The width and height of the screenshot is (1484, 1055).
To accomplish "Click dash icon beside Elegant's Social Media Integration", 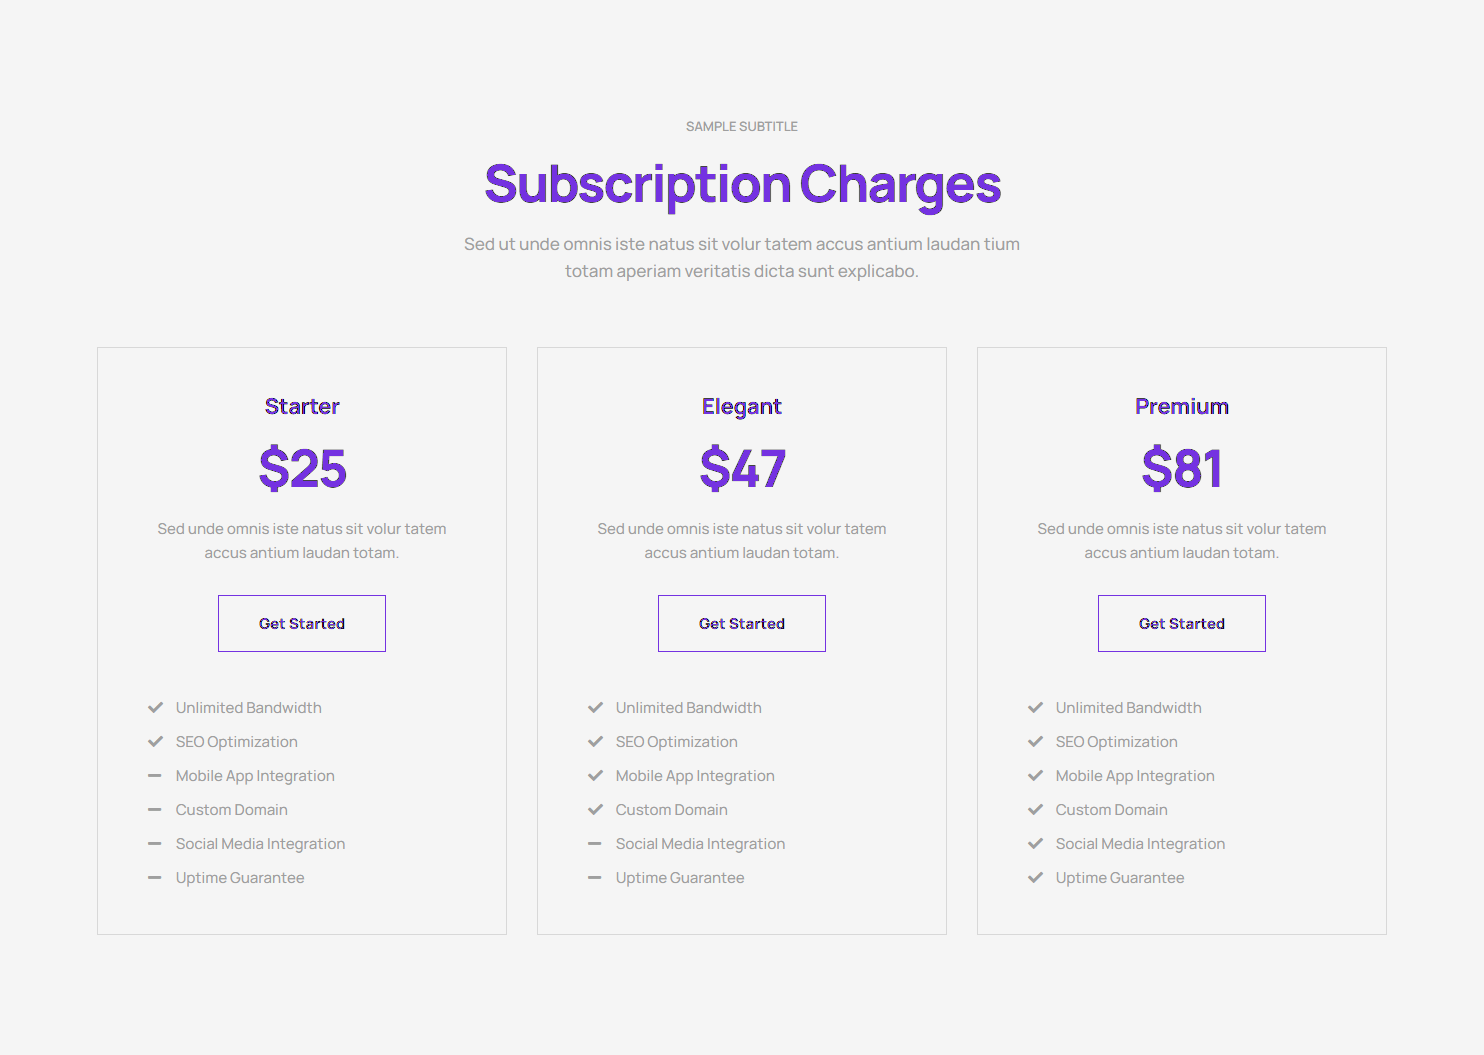I will tap(595, 844).
